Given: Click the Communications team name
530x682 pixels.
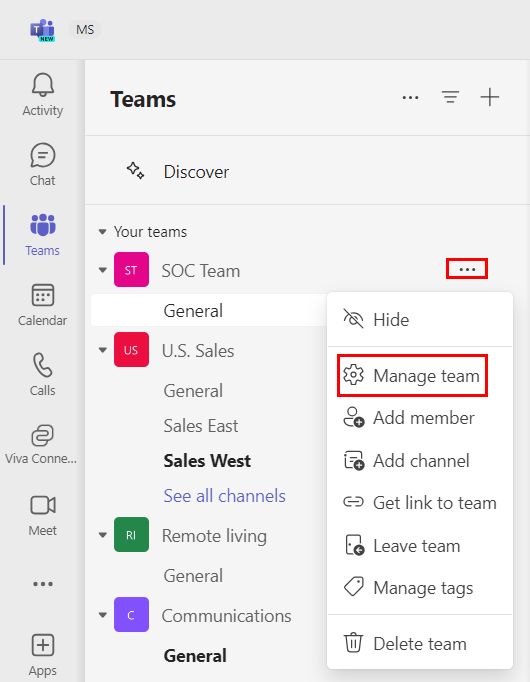Looking at the screenshot, I should pyautogui.click(x=227, y=616).
